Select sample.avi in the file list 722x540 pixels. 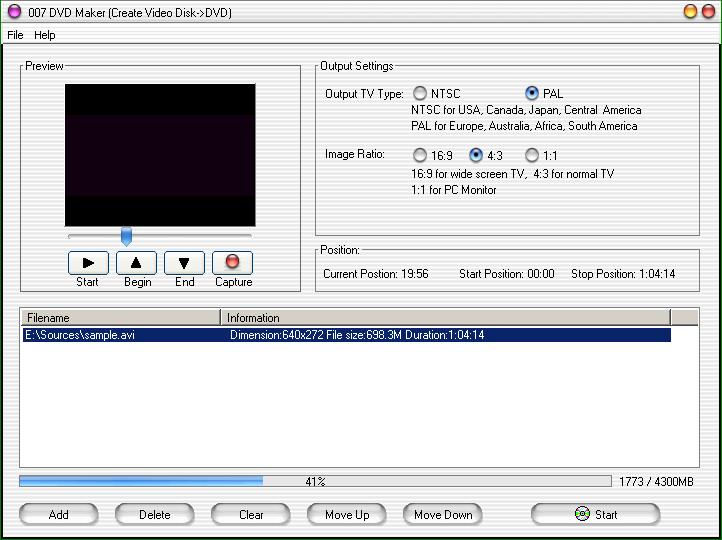[79, 335]
